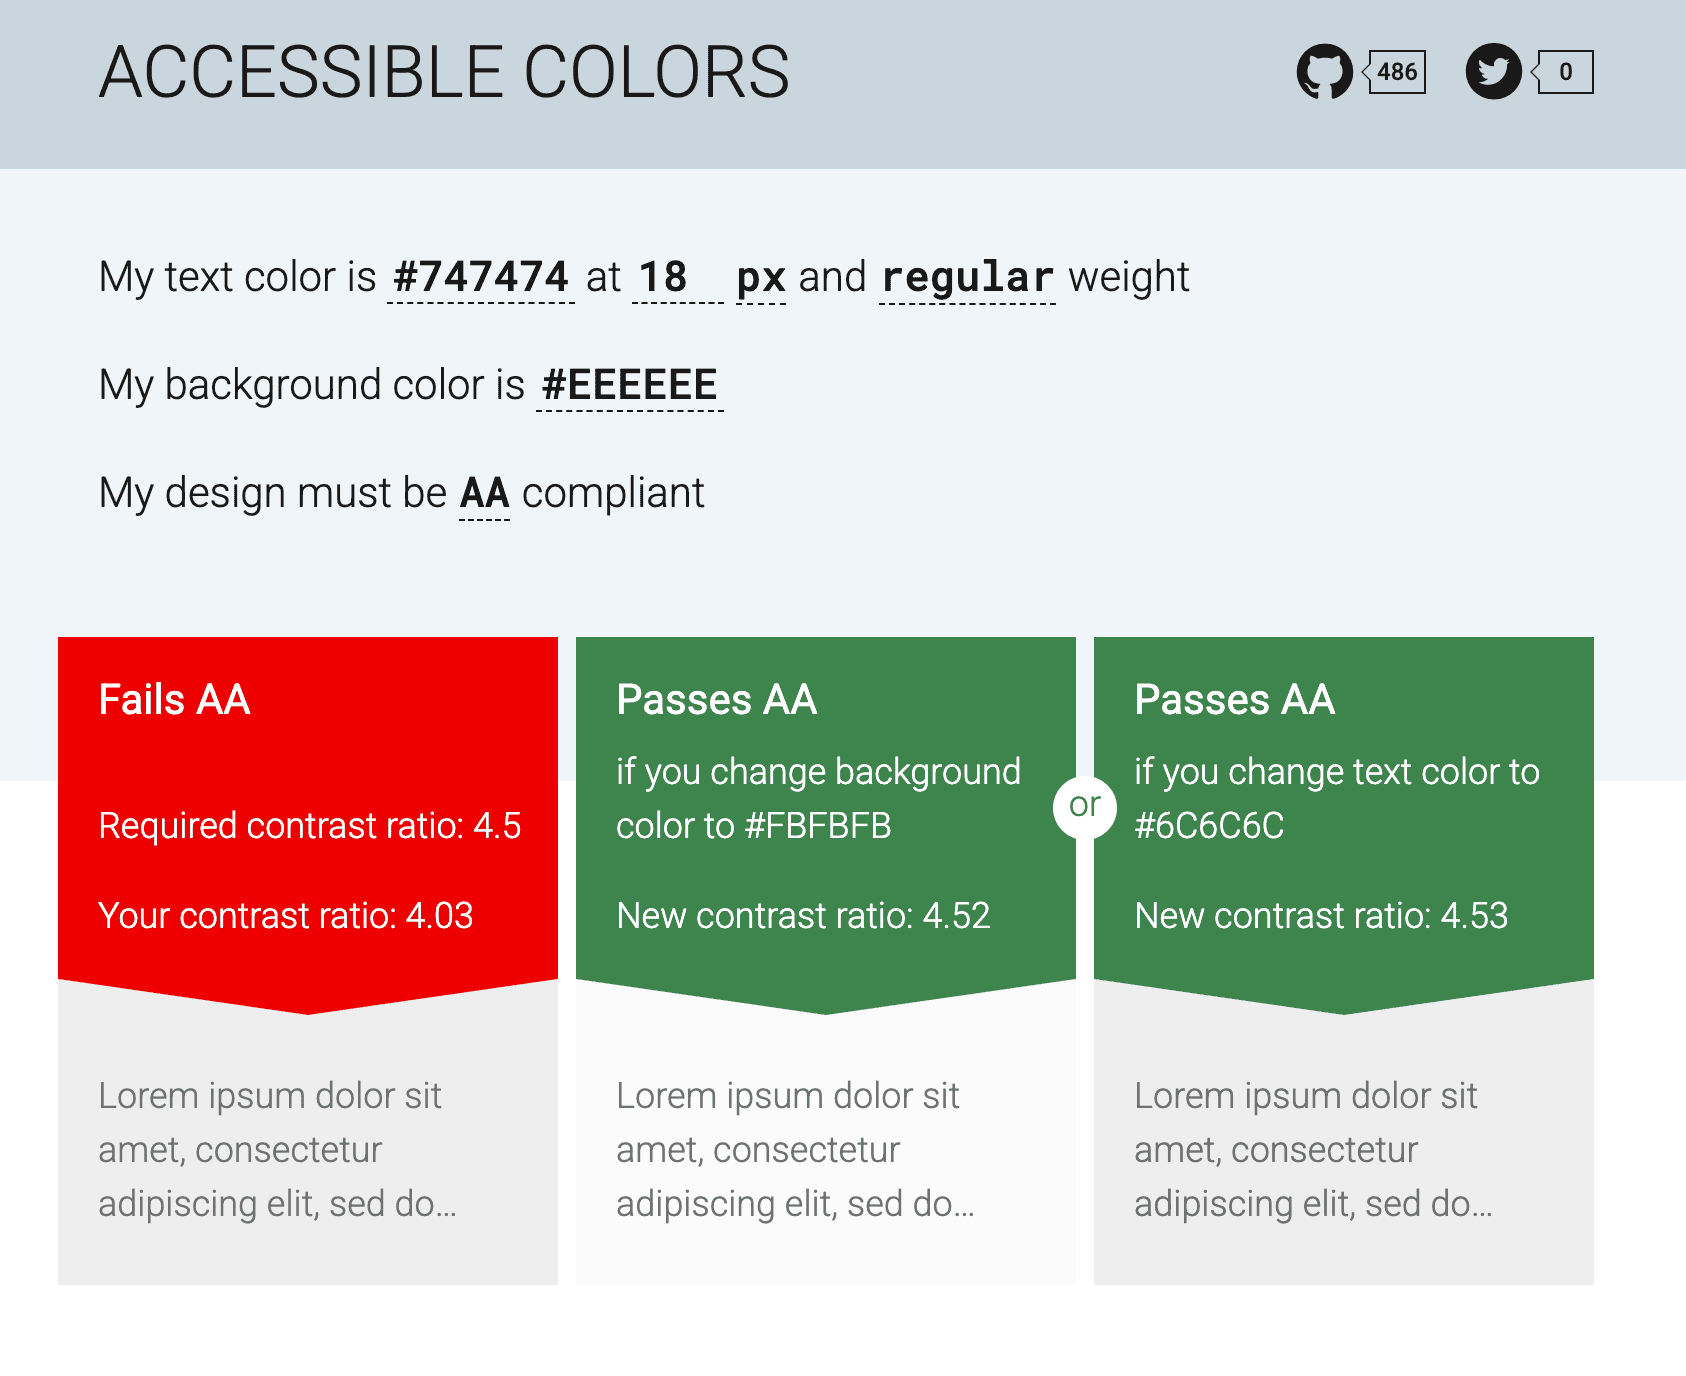Open the px unit selector
This screenshot has width=1686, height=1376.
761,277
